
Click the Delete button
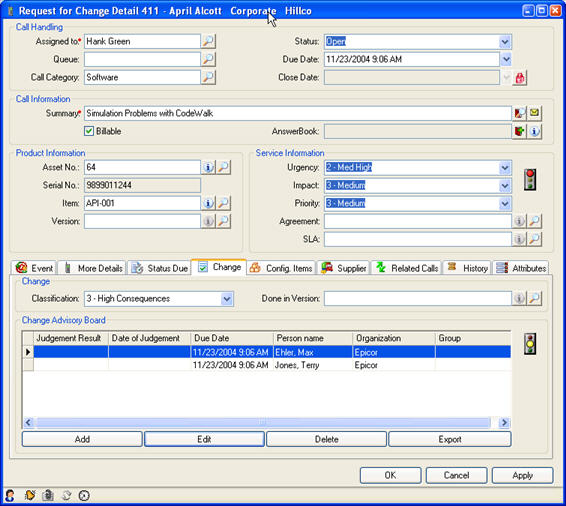[x=327, y=439]
